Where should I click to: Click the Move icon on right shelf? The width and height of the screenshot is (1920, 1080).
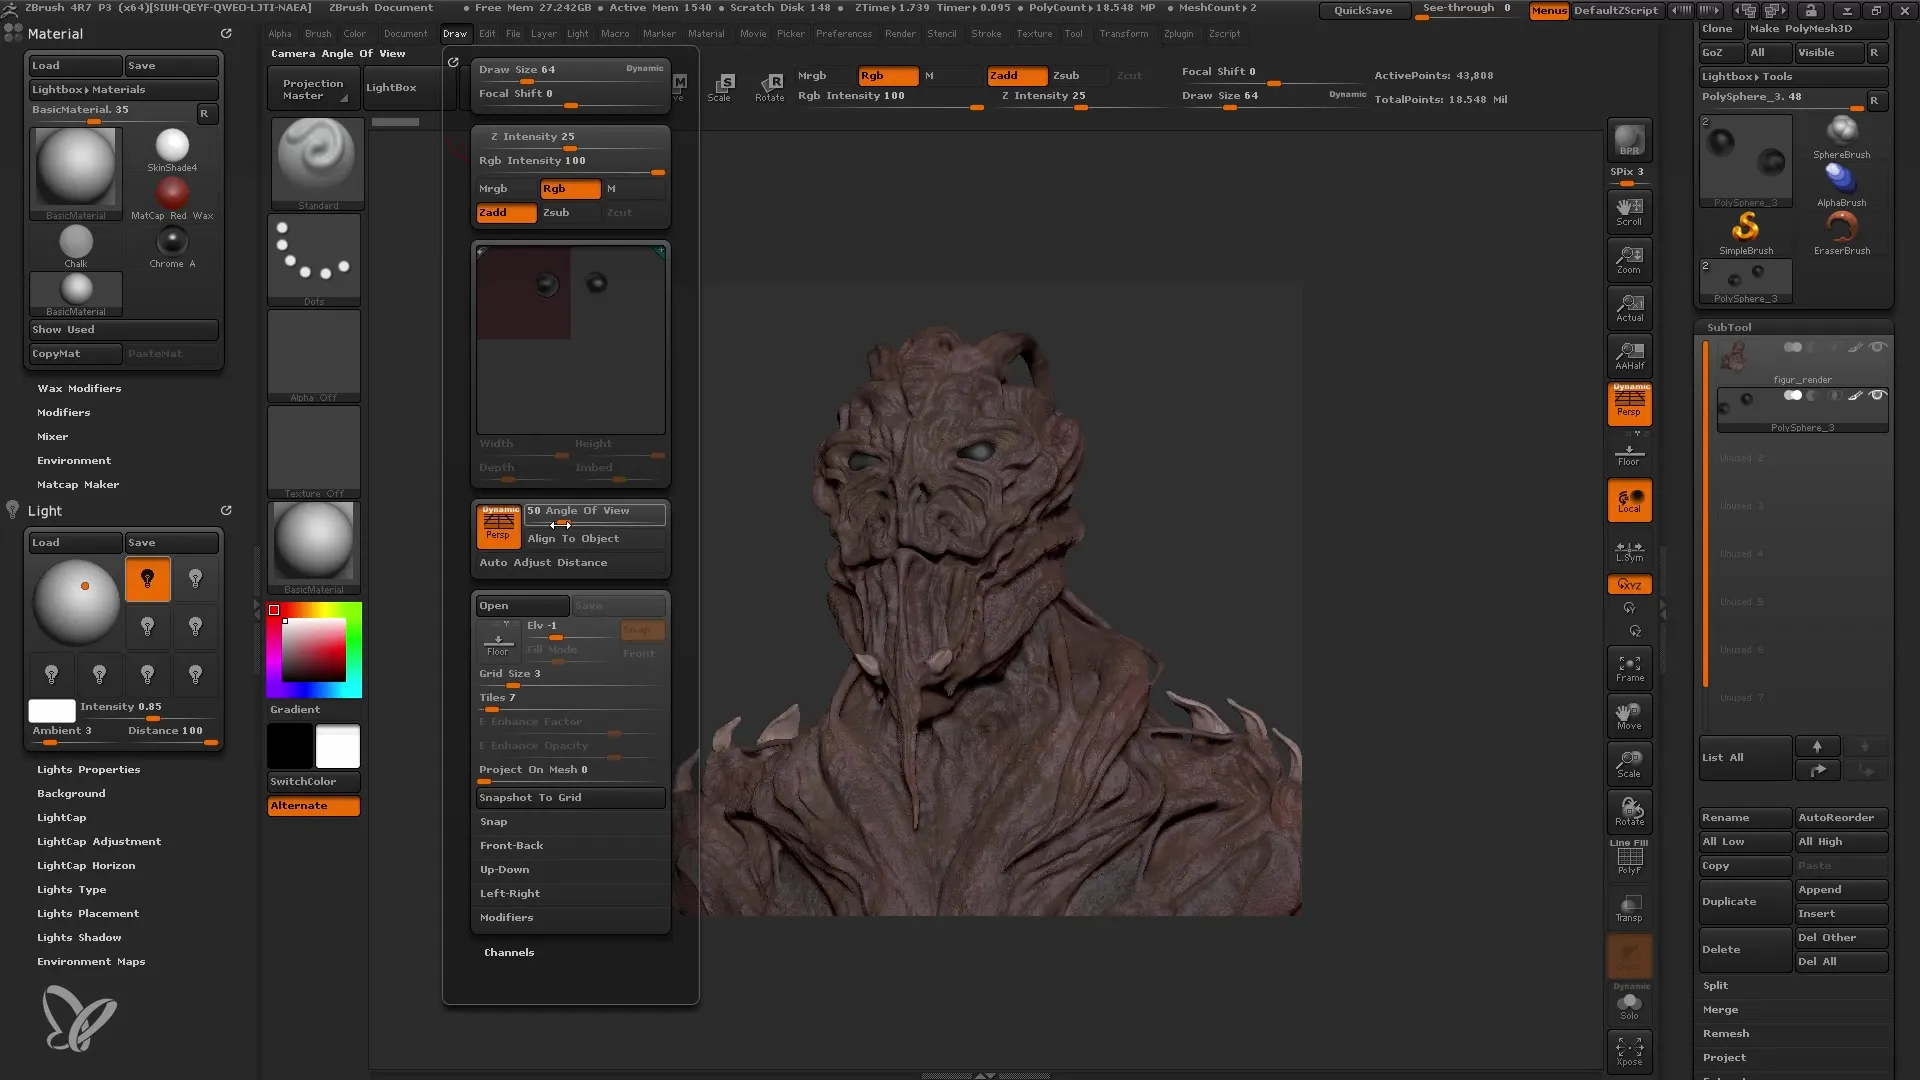tap(1629, 717)
